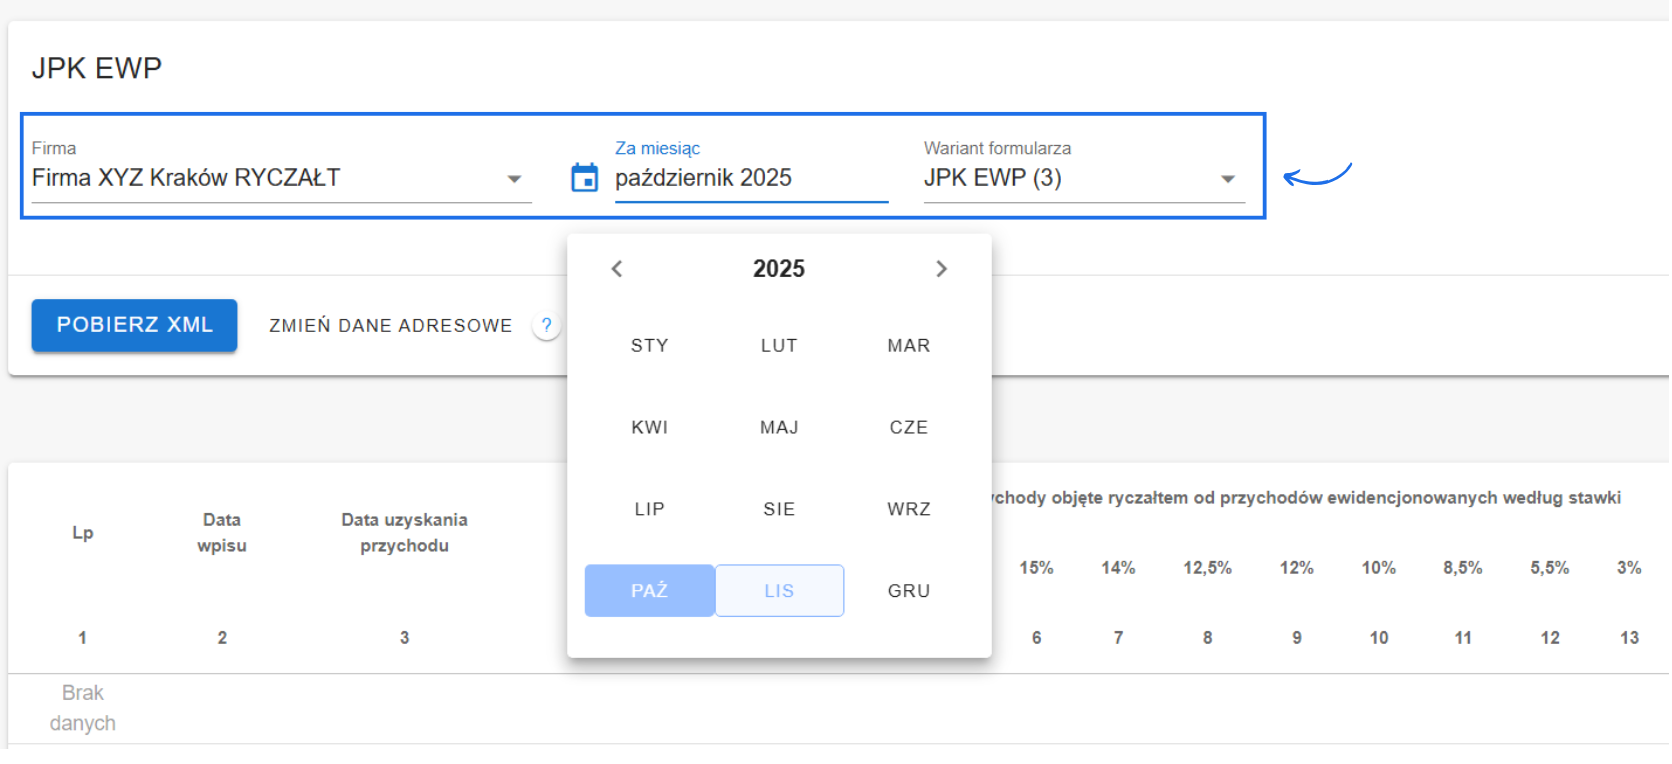The width and height of the screenshot is (1672, 764).
Task: Click the highlighted PAŹ month
Action: tap(649, 591)
